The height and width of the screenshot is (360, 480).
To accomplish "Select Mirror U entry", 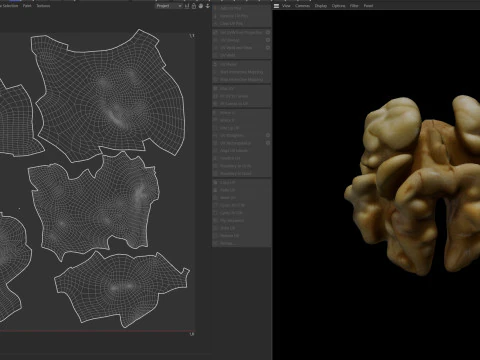I will [x=242, y=113].
